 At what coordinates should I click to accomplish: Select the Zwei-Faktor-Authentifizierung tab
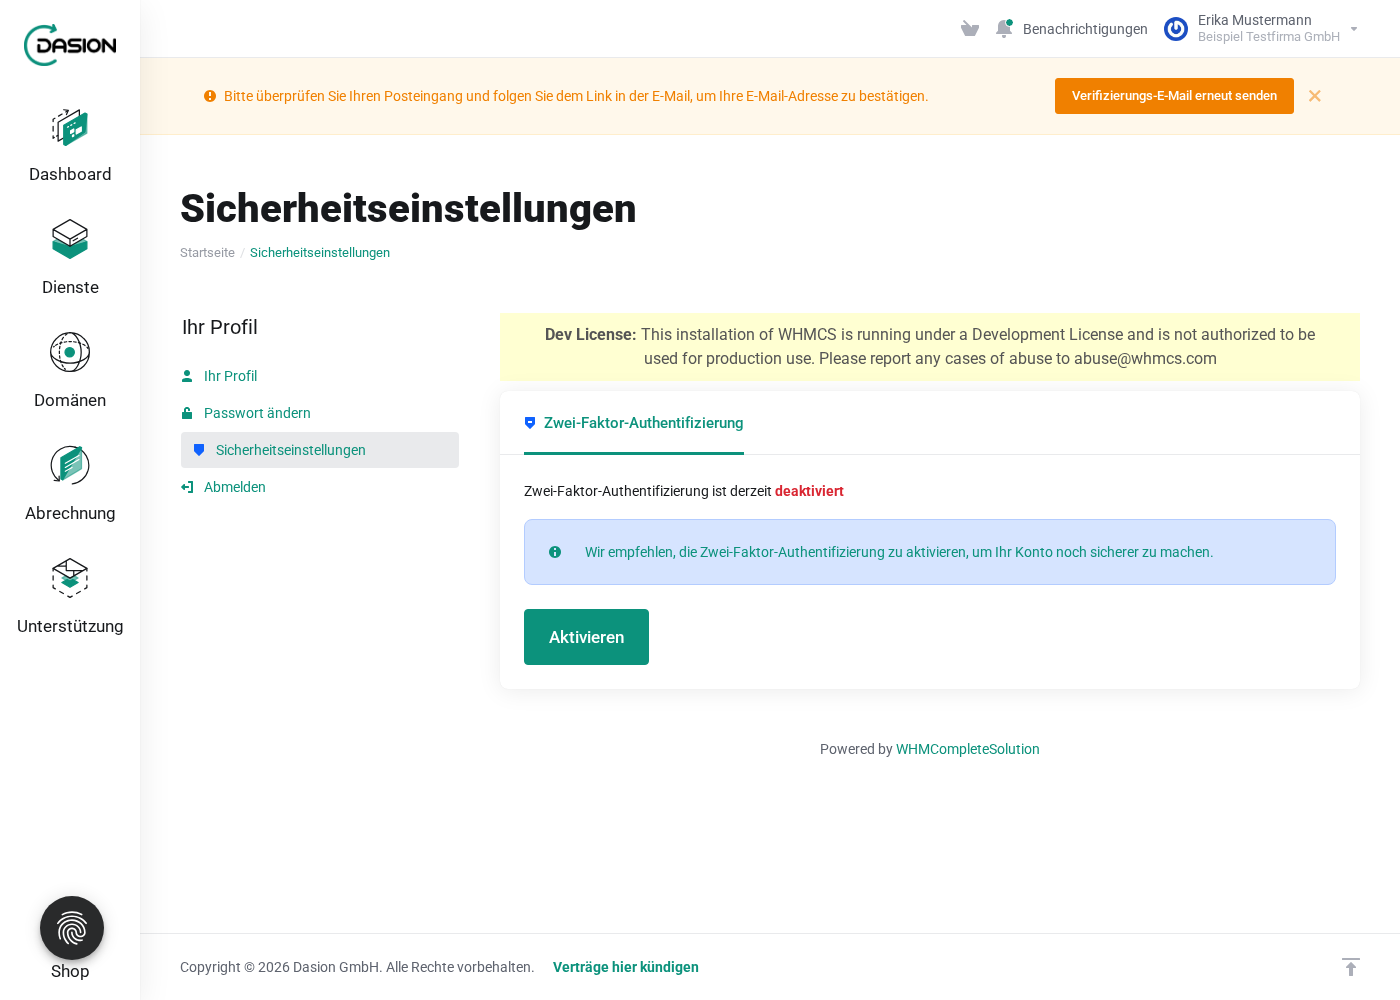[x=634, y=423]
